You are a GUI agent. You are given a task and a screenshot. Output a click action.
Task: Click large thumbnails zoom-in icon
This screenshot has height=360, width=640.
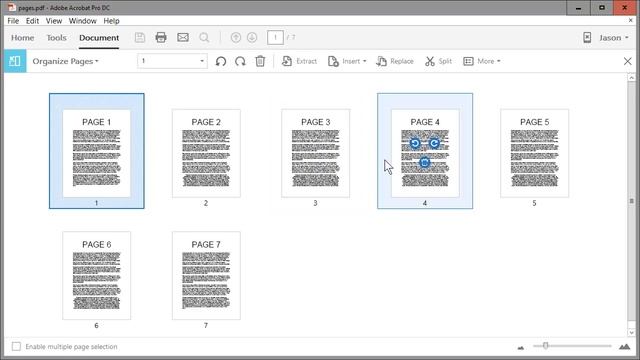click(624, 347)
